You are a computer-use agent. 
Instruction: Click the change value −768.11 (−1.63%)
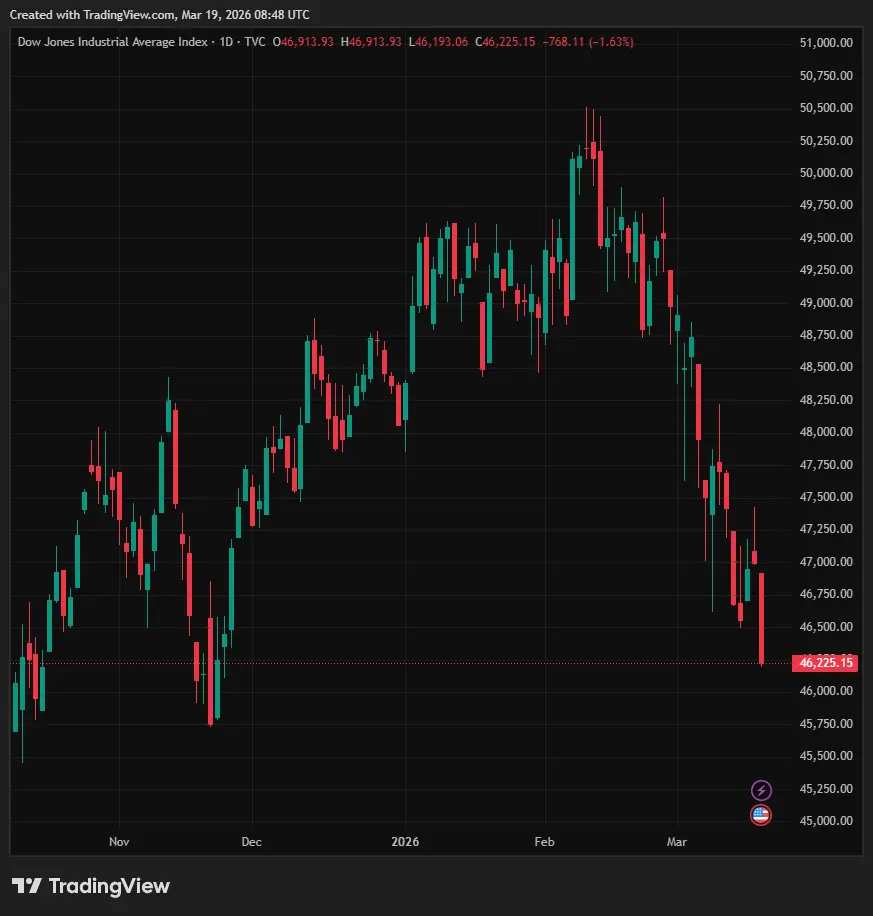point(588,42)
